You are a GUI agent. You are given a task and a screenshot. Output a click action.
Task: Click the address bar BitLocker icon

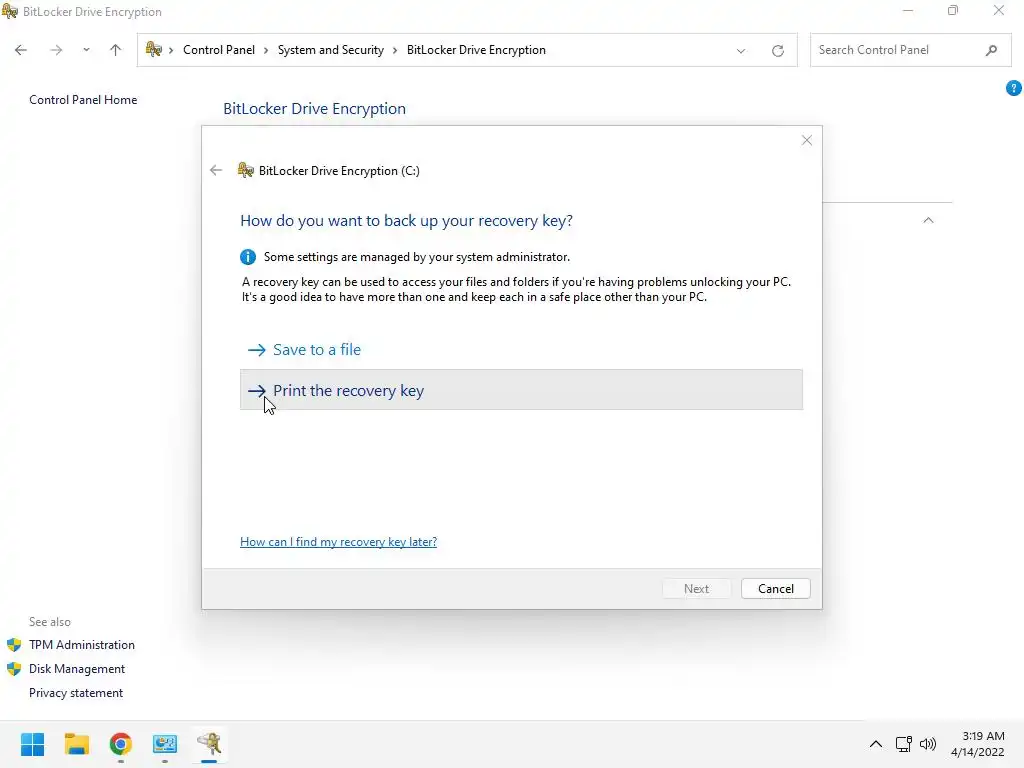click(154, 50)
